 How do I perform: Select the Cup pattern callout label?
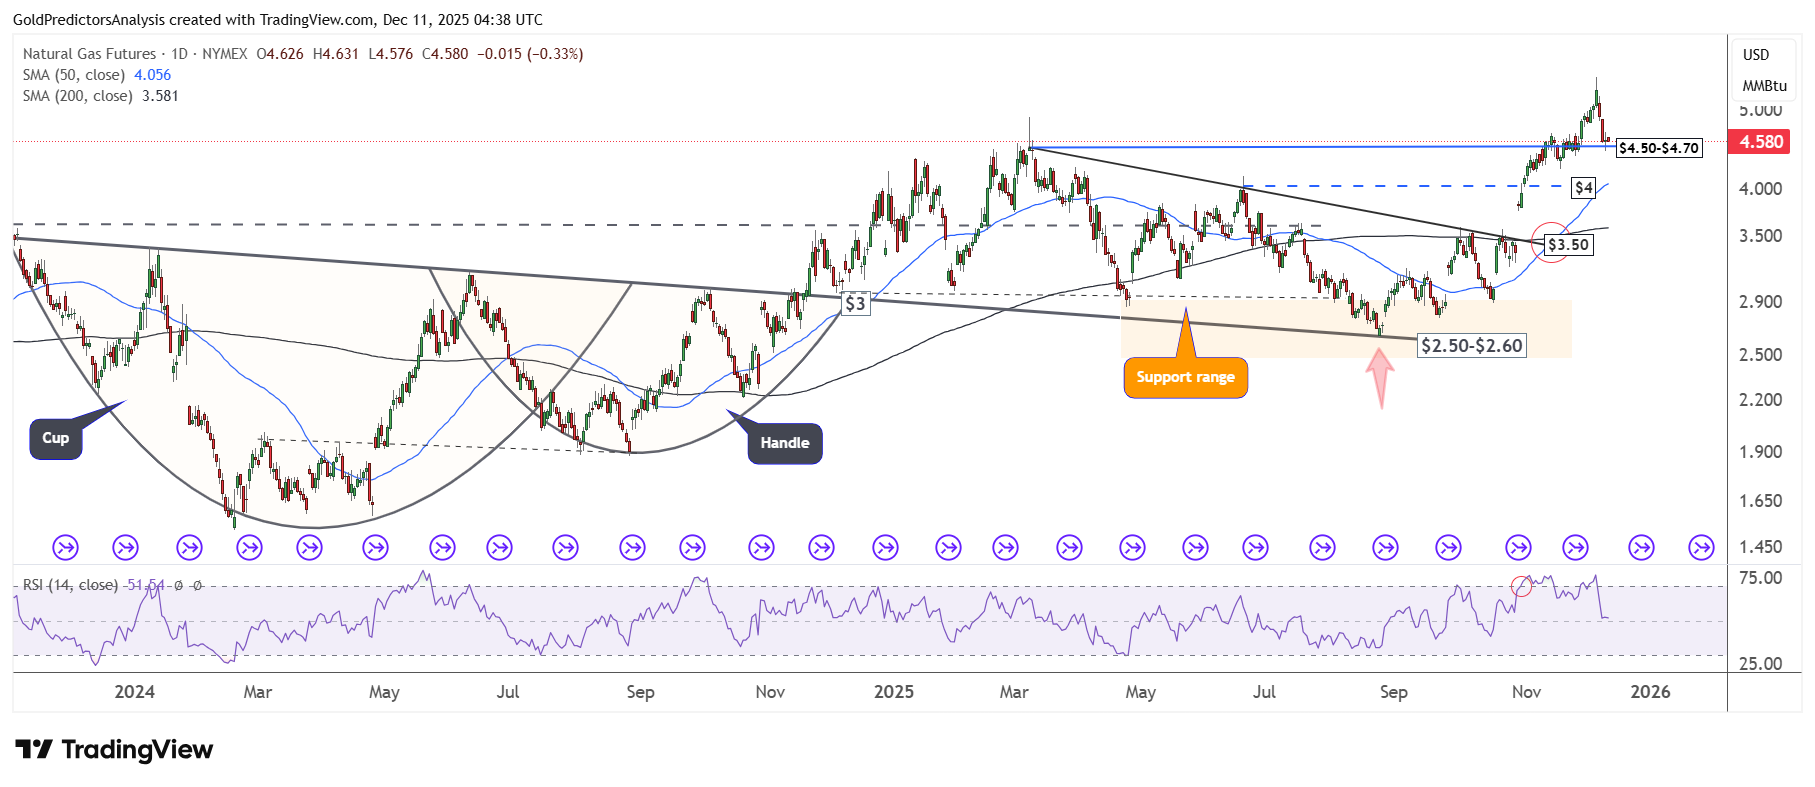pos(56,438)
